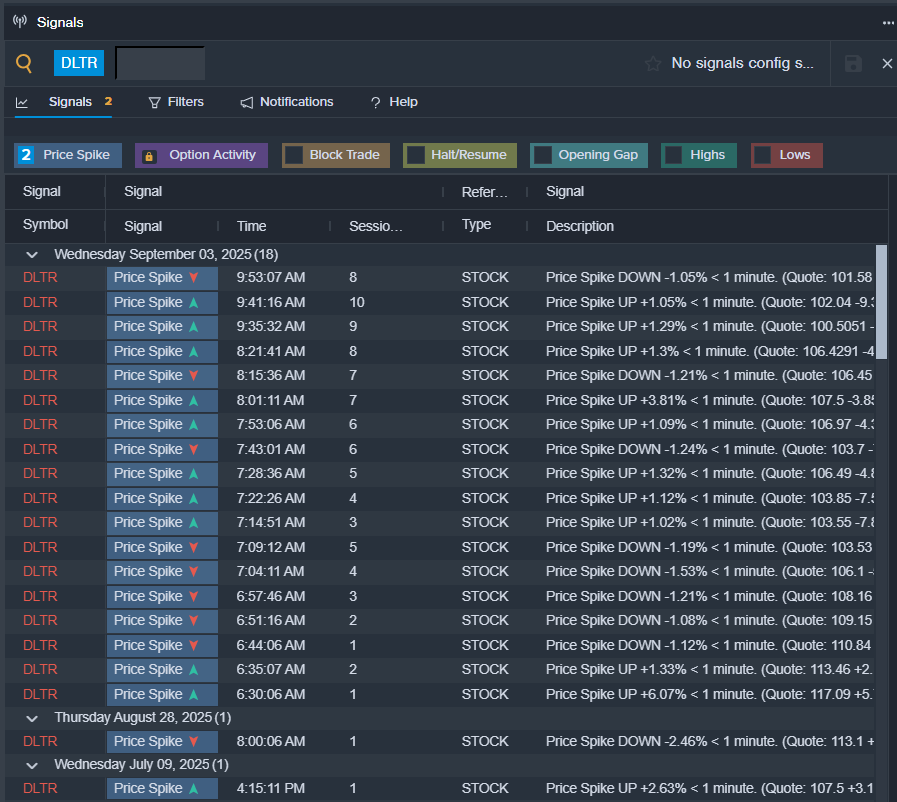
Task: Click the DLTR symbol chip in search bar
Action: pos(79,63)
